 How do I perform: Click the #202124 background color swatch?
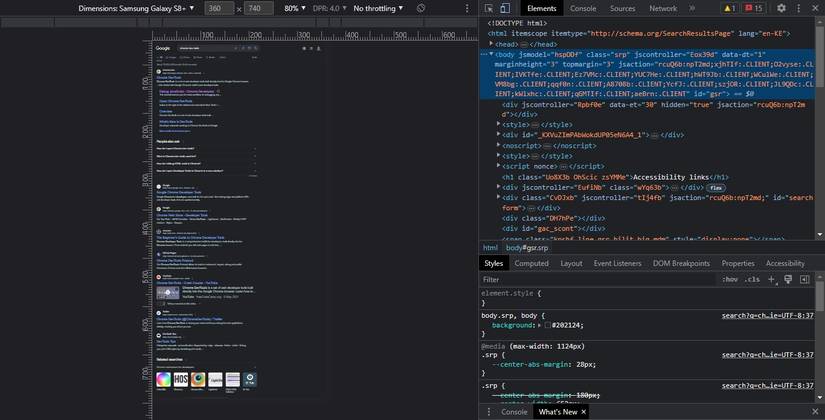click(548, 326)
